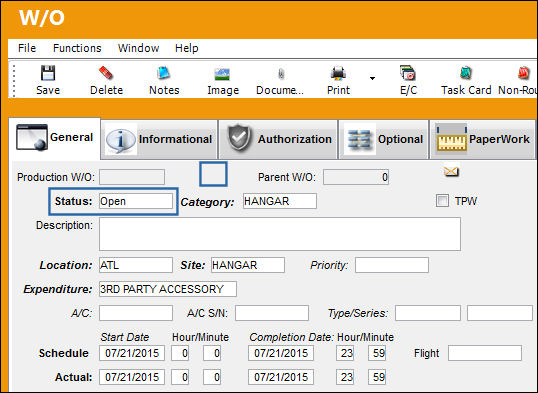Click the envelope email icon

451,171
